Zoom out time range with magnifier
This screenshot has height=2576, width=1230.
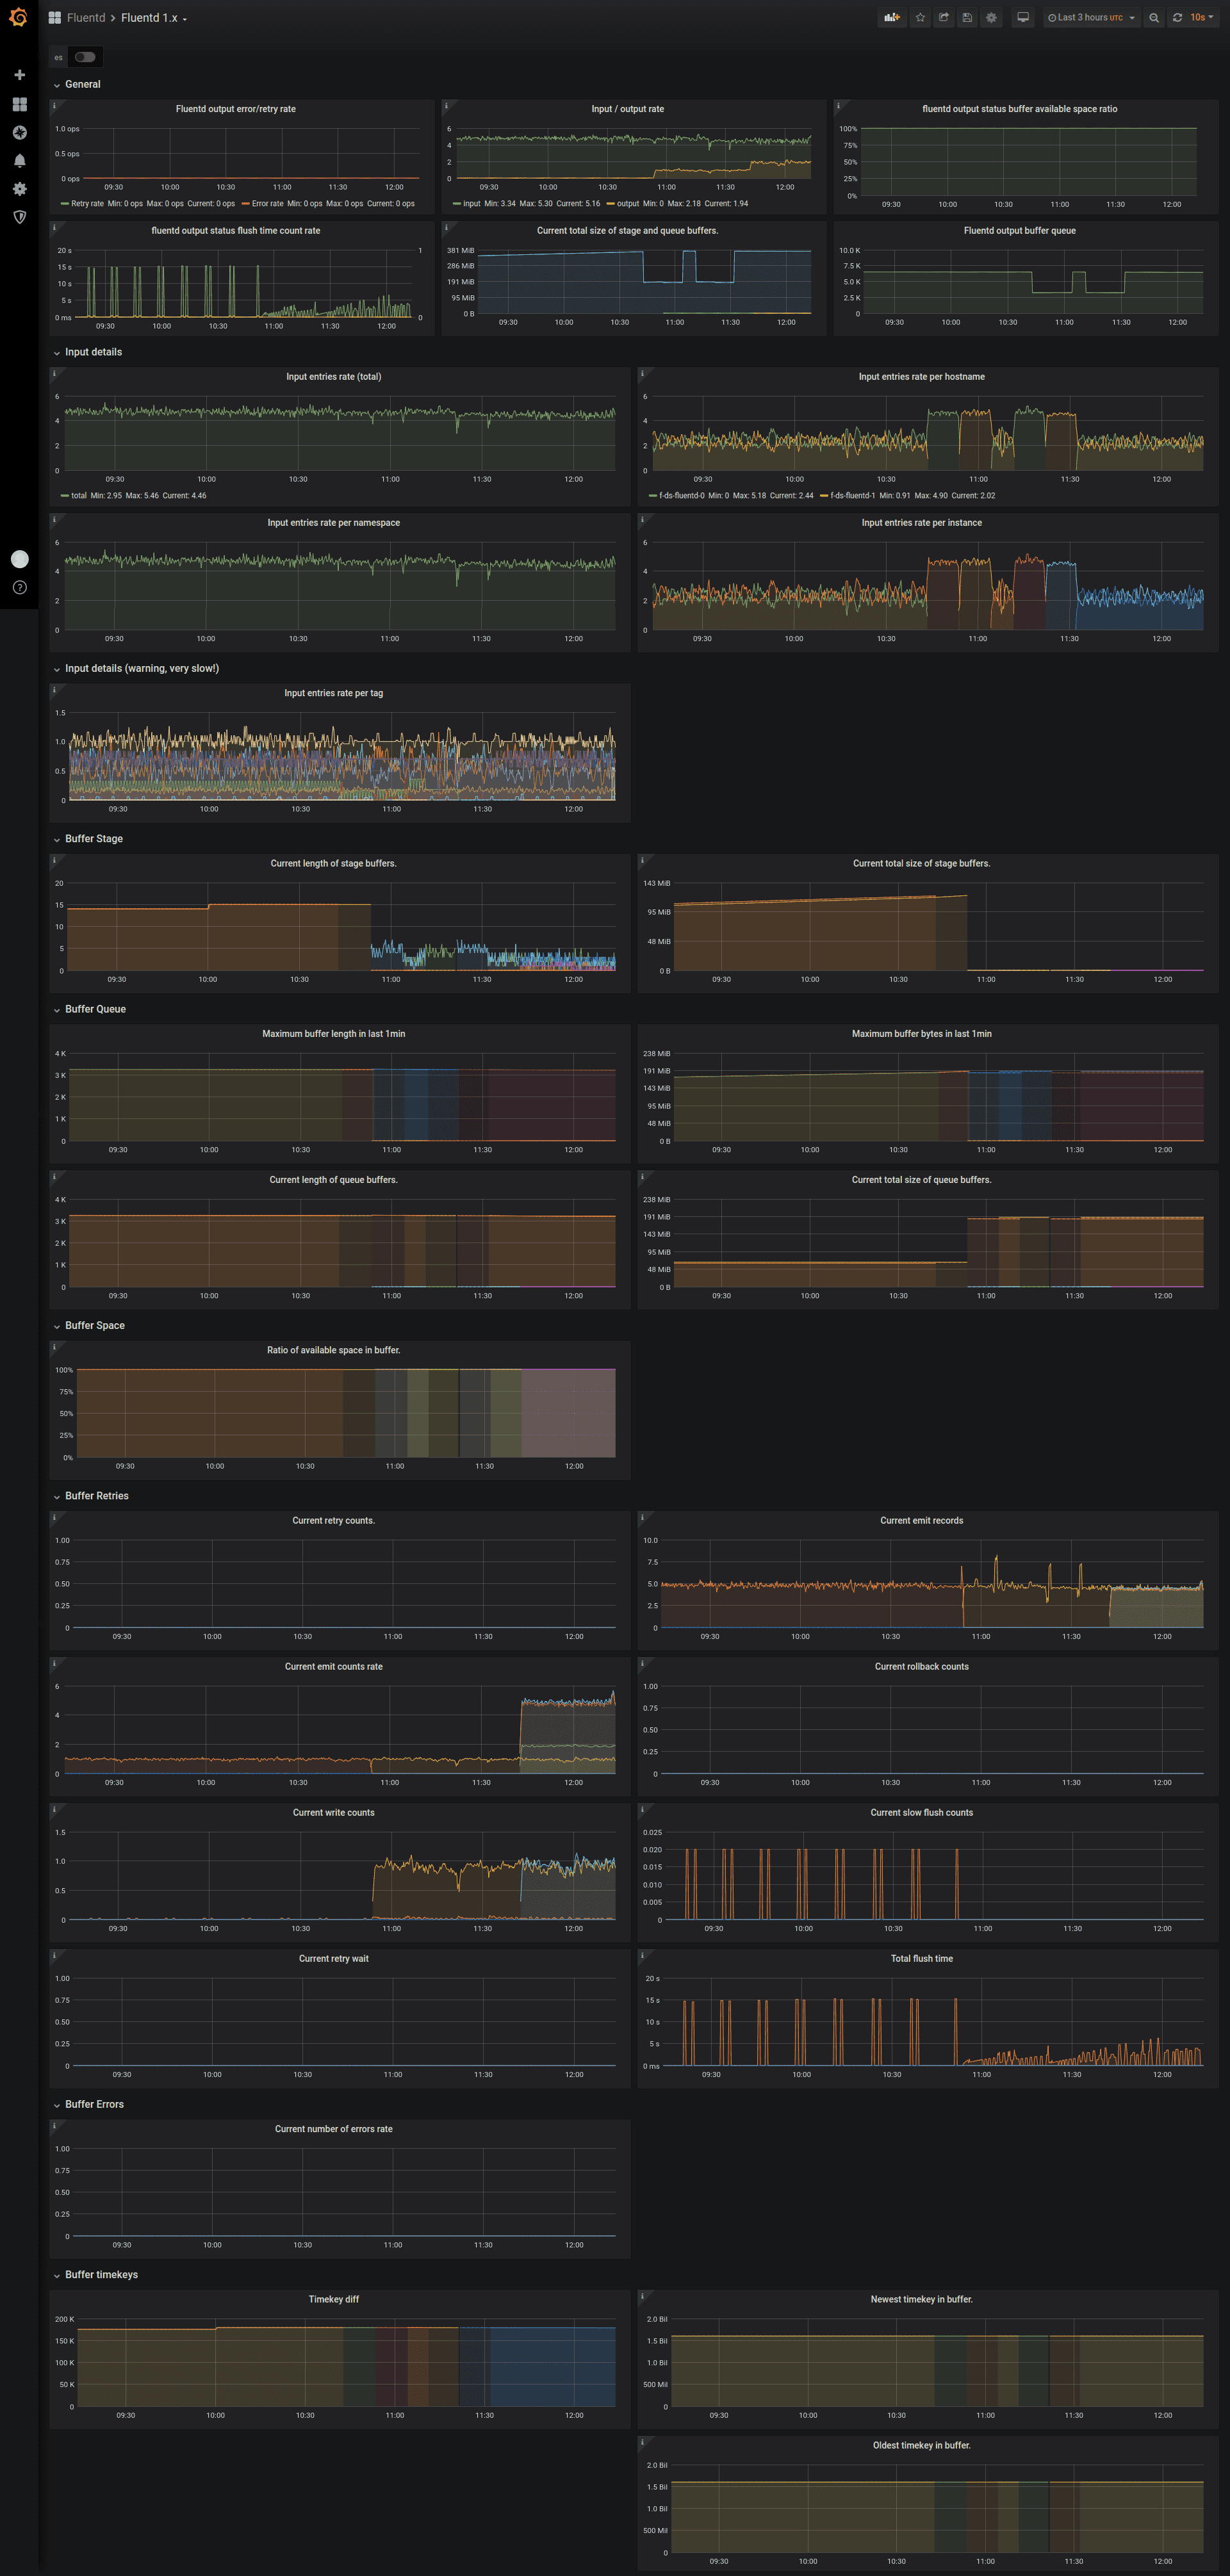[1154, 17]
